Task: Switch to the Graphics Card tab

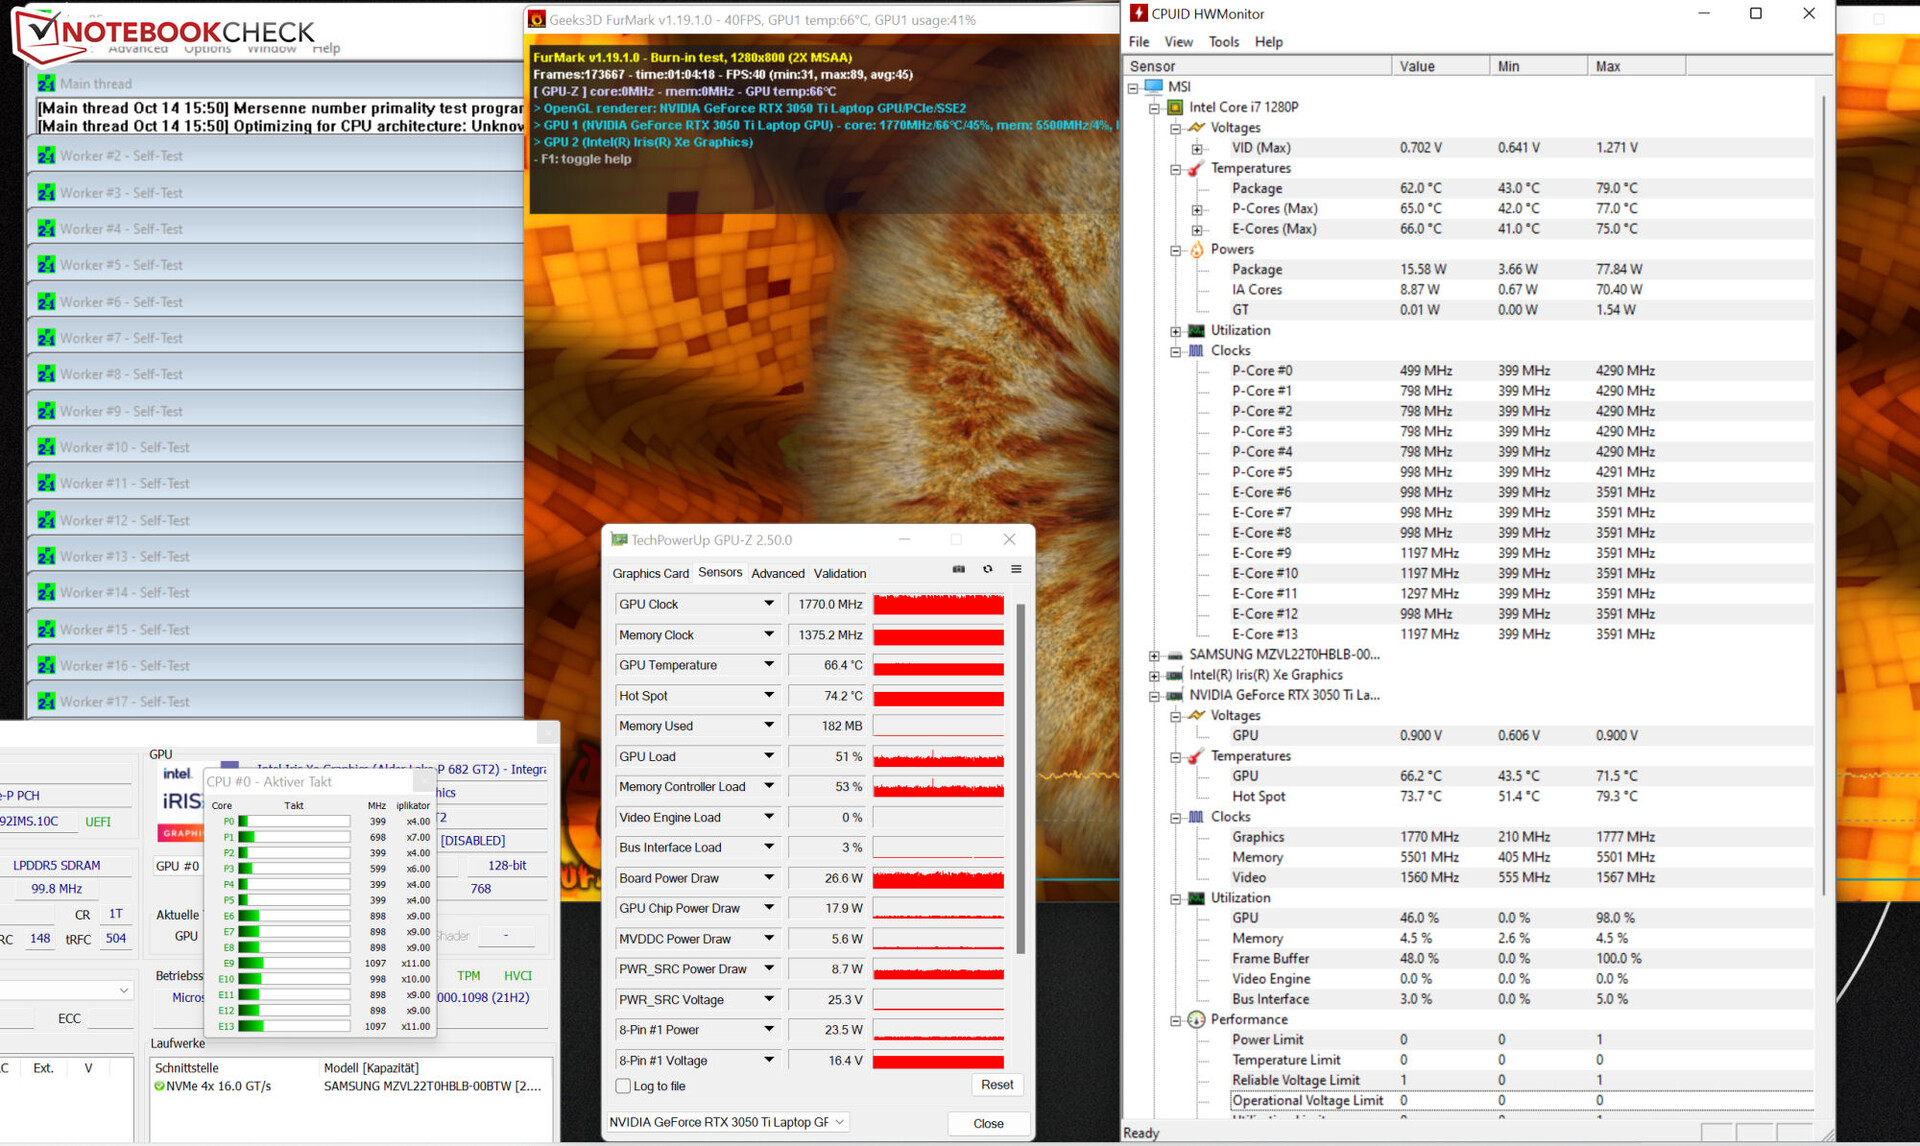Action: 650,573
